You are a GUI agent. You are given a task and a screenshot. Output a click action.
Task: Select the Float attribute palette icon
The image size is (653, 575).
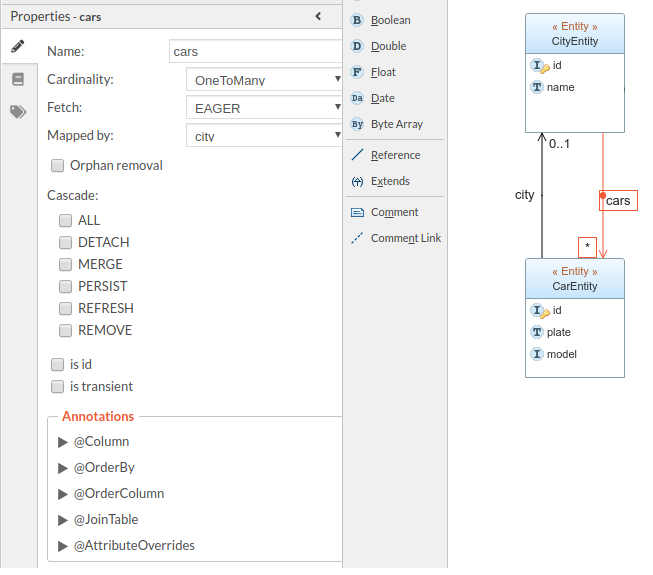[x=357, y=72]
